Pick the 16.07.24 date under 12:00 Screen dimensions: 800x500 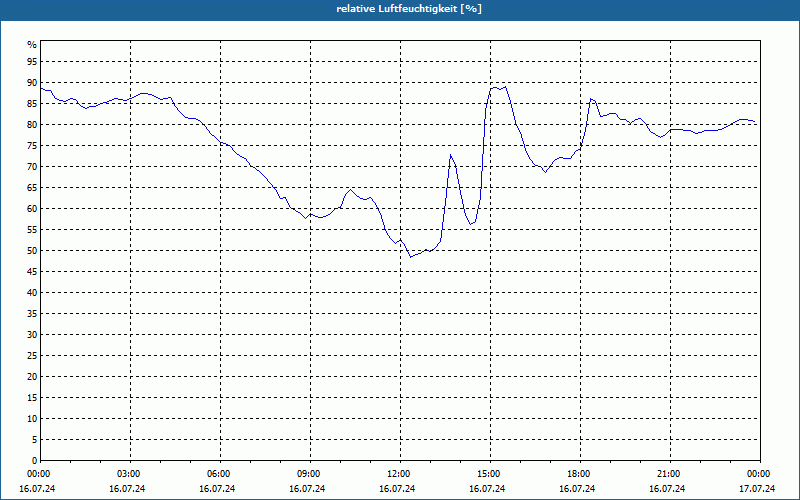[x=397, y=489]
